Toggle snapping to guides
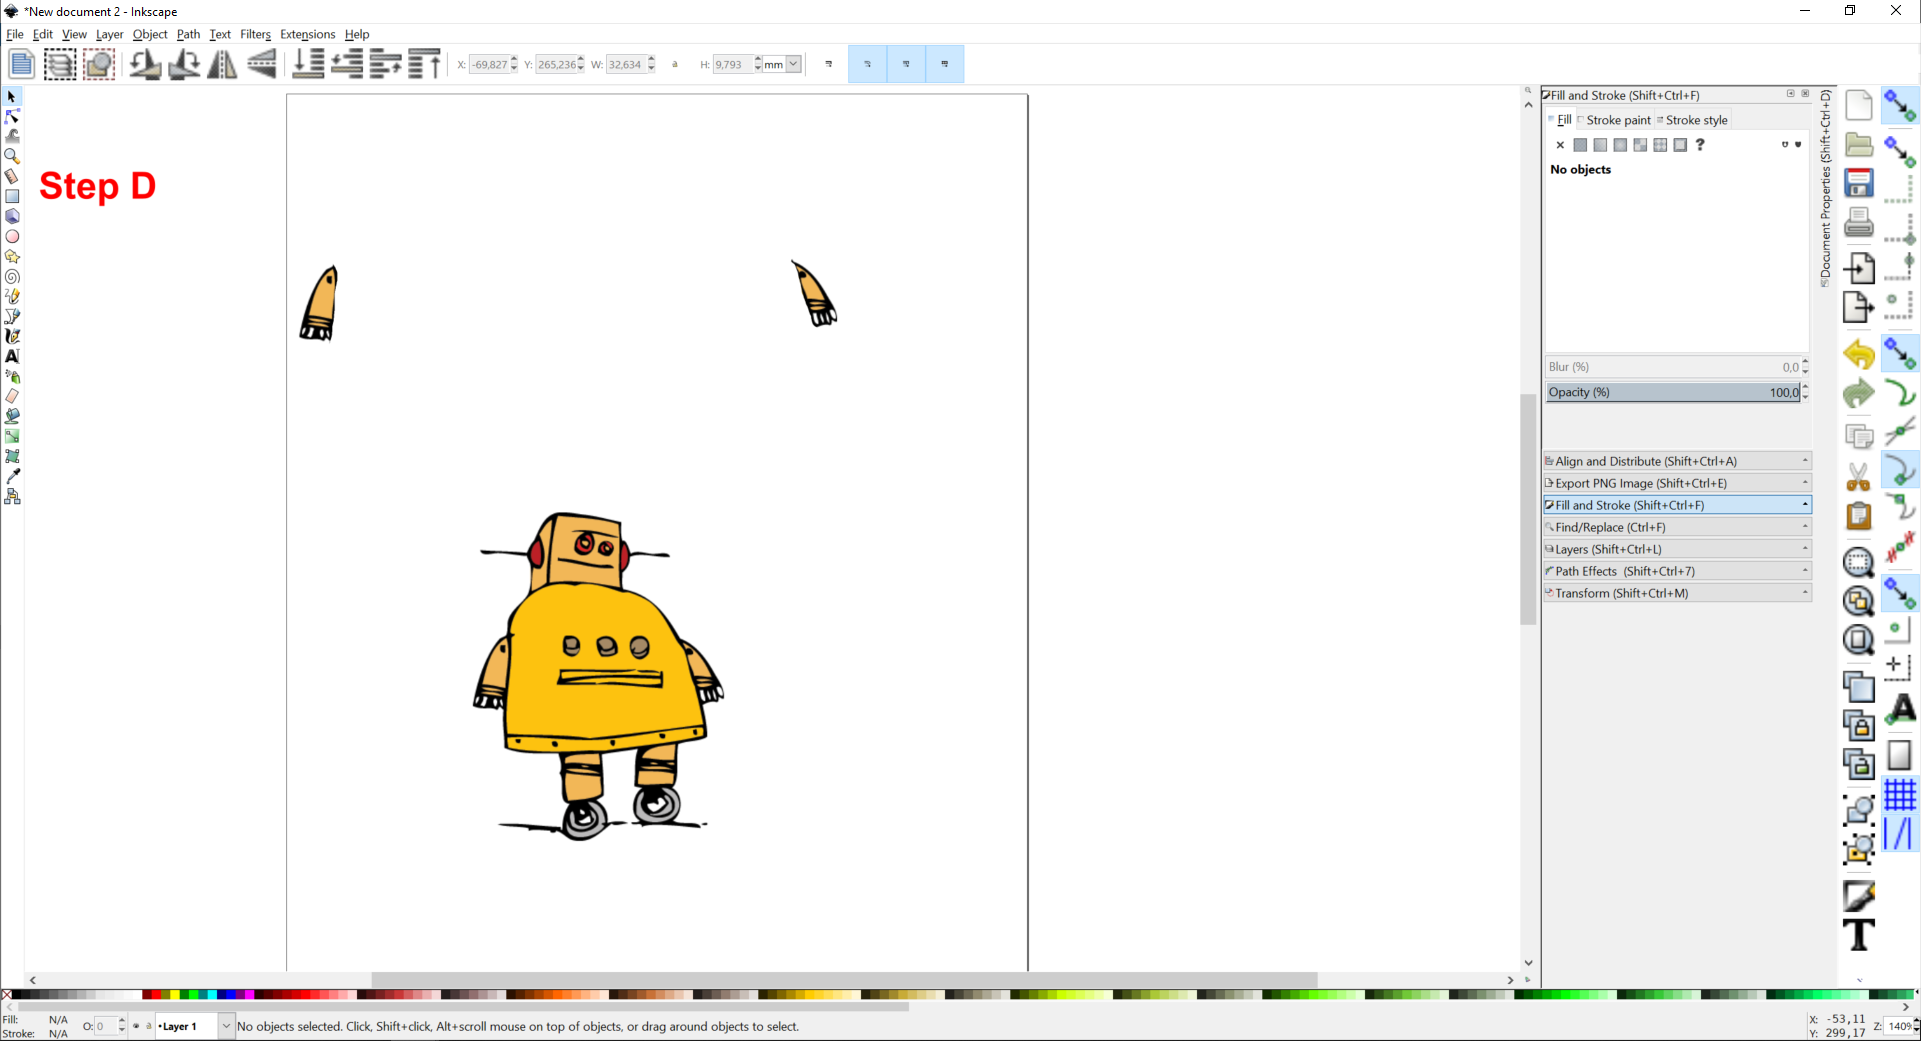The image size is (1921, 1041). coord(1900,834)
